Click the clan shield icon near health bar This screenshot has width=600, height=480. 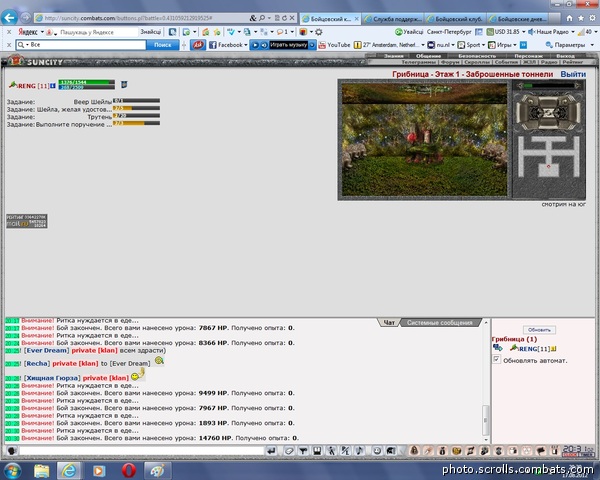click(x=124, y=85)
